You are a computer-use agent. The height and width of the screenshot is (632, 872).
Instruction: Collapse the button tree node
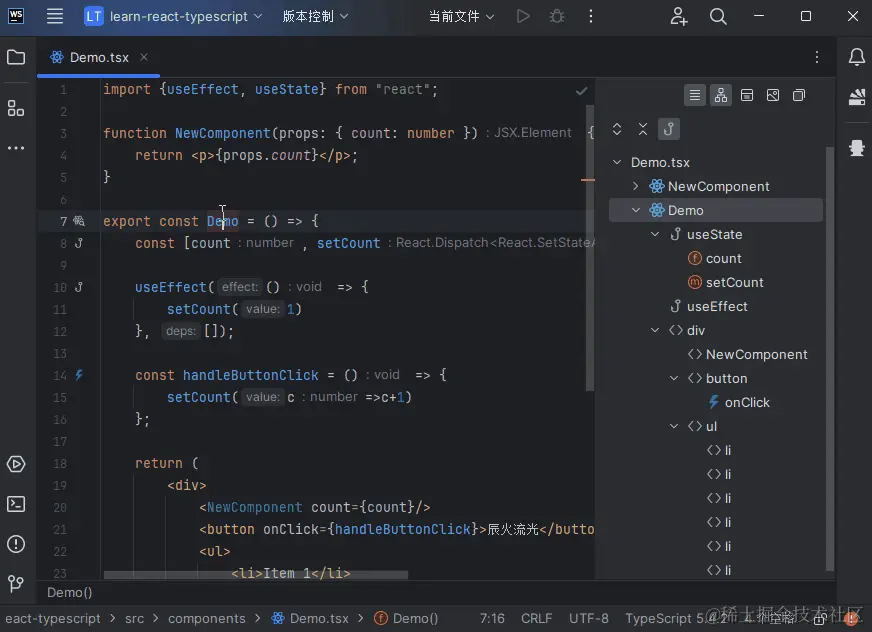pyautogui.click(x=673, y=378)
